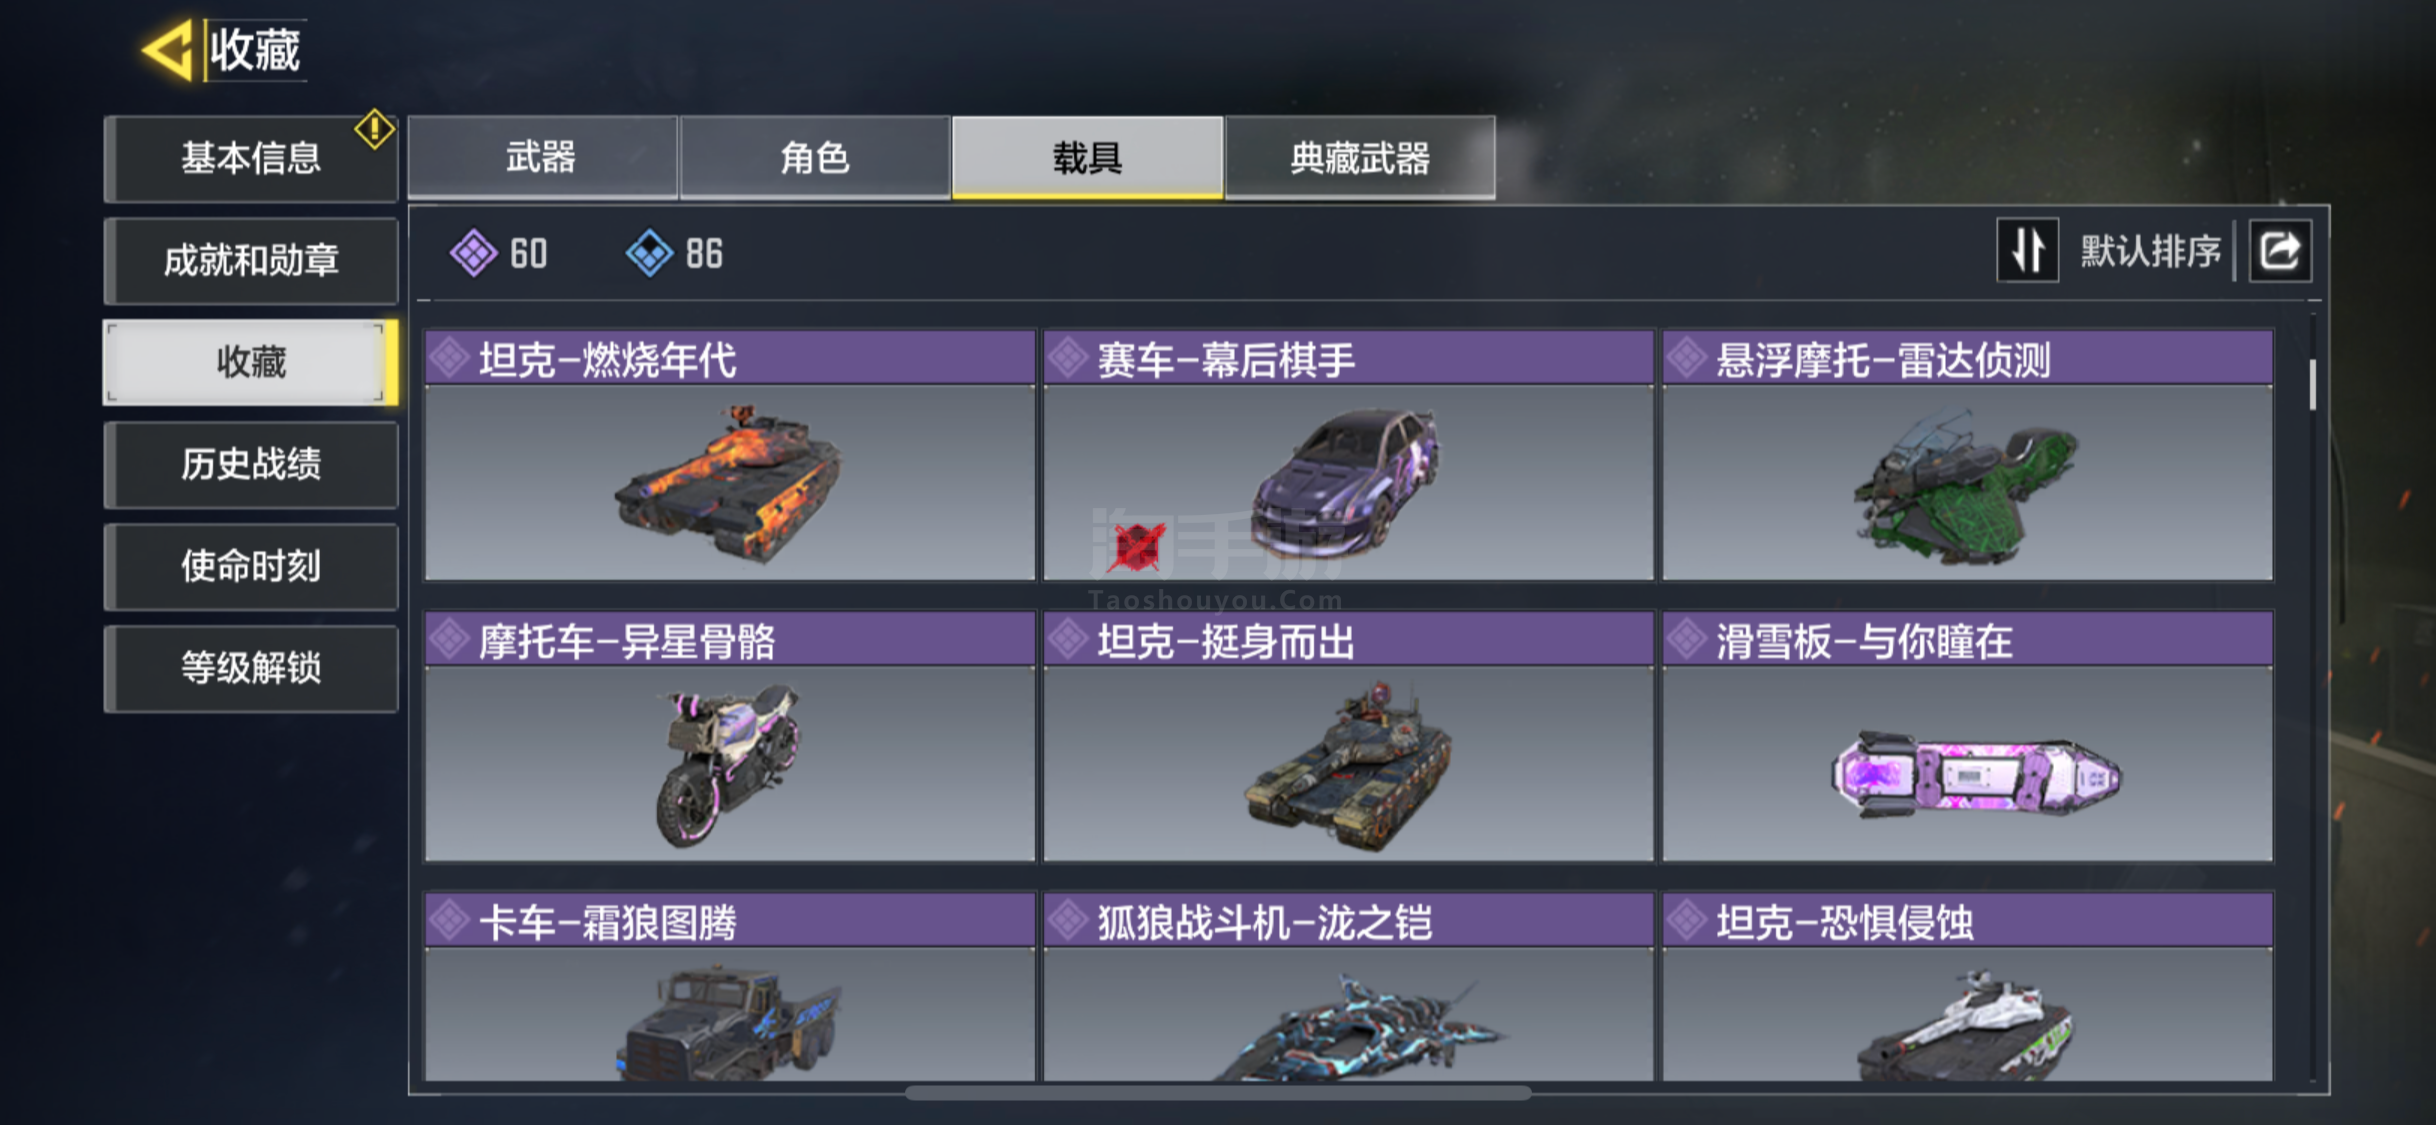
Task: Select the 载具 tab
Action: pyautogui.click(x=1087, y=157)
